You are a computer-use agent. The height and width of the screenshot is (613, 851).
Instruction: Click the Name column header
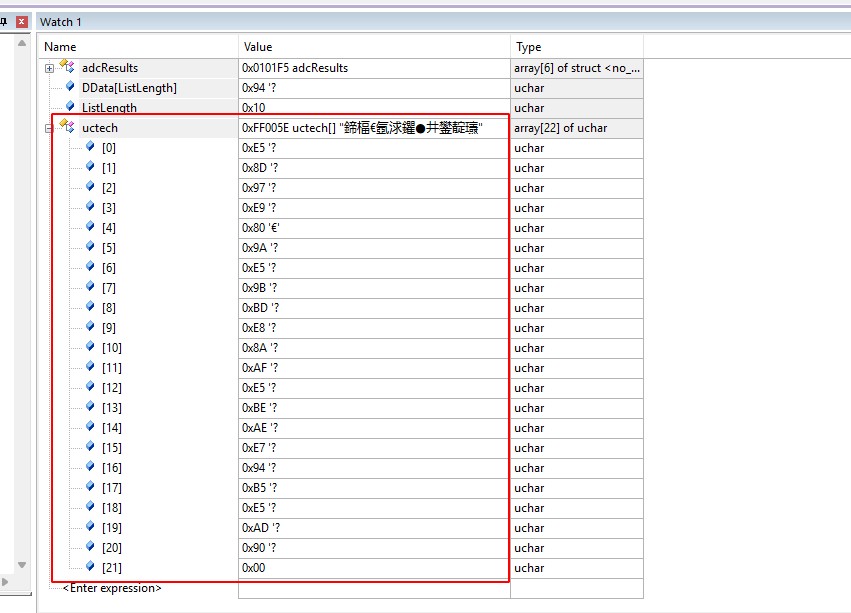pos(60,47)
